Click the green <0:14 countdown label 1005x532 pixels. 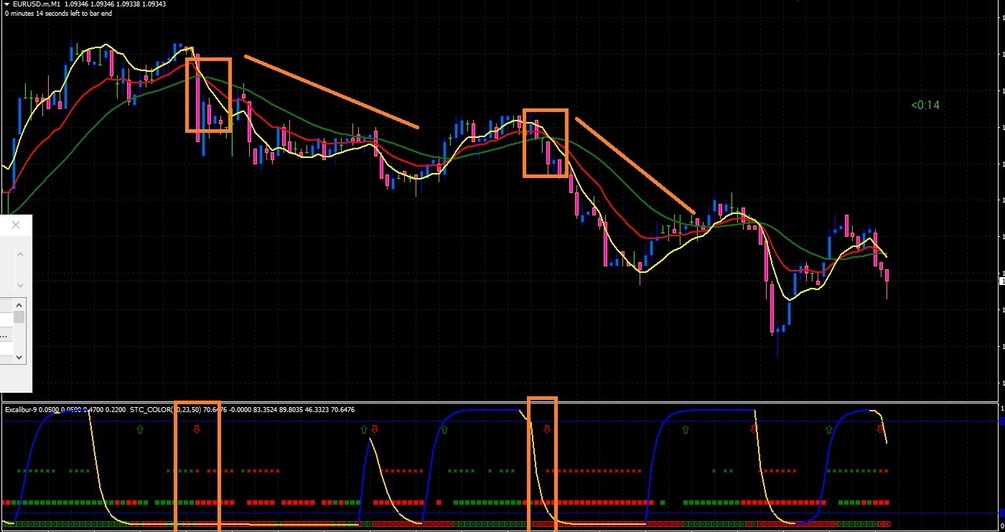point(925,105)
